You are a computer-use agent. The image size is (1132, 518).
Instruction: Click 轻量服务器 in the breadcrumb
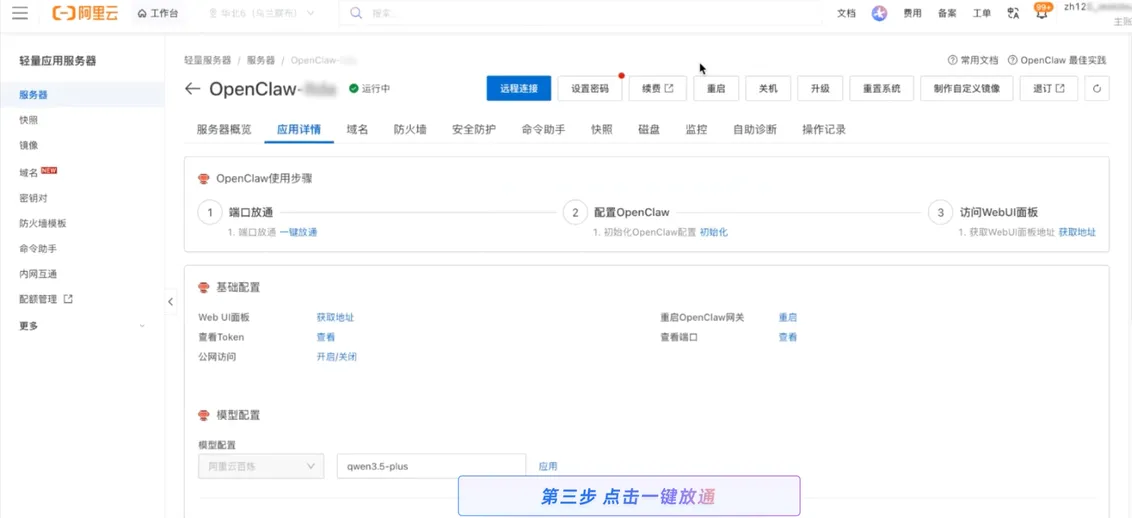207,60
